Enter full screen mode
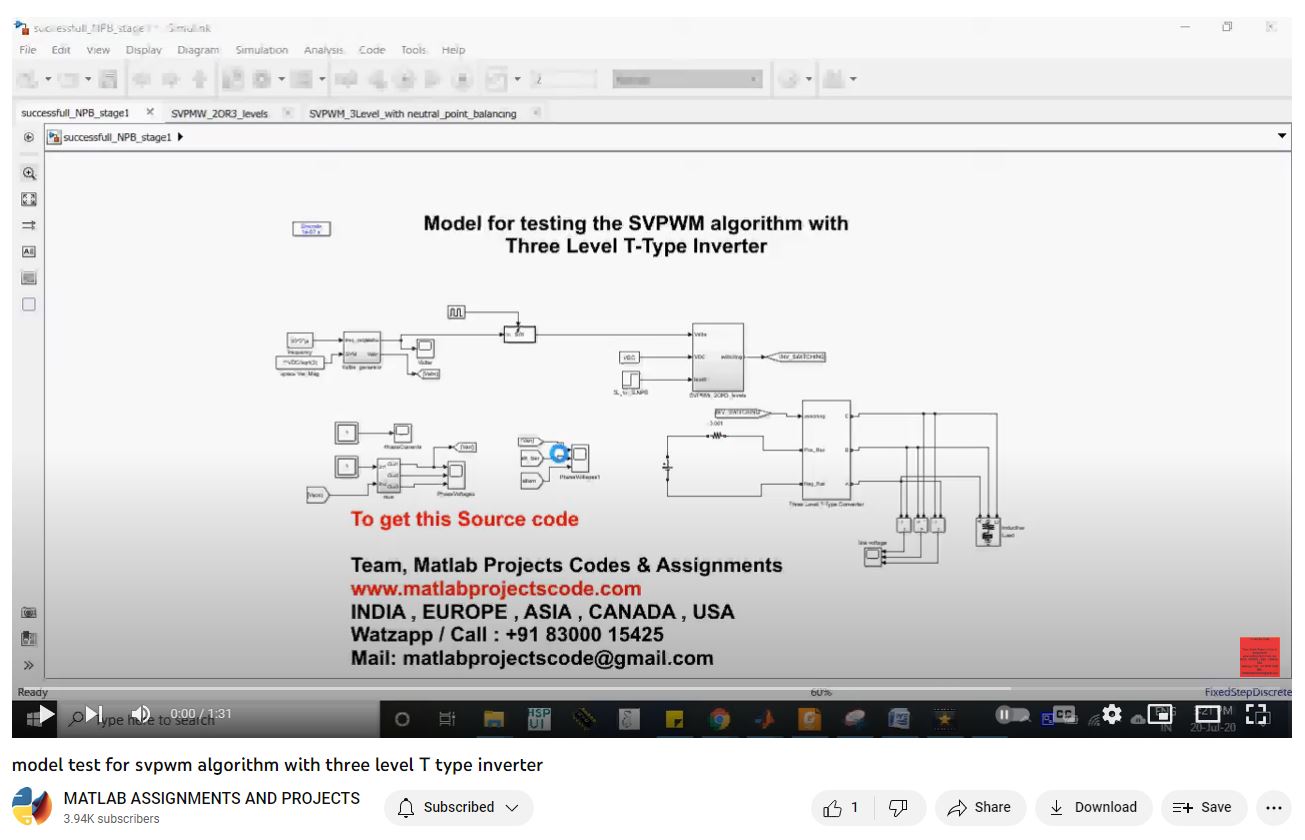This screenshot has height=840, width=1305. pyautogui.click(x=1257, y=714)
